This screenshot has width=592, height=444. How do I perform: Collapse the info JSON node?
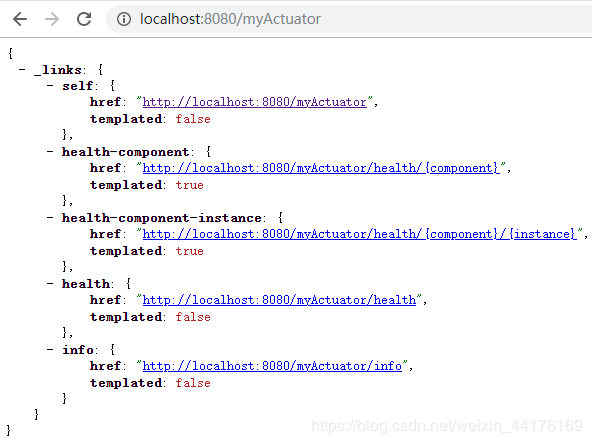pyautogui.click(x=50, y=350)
